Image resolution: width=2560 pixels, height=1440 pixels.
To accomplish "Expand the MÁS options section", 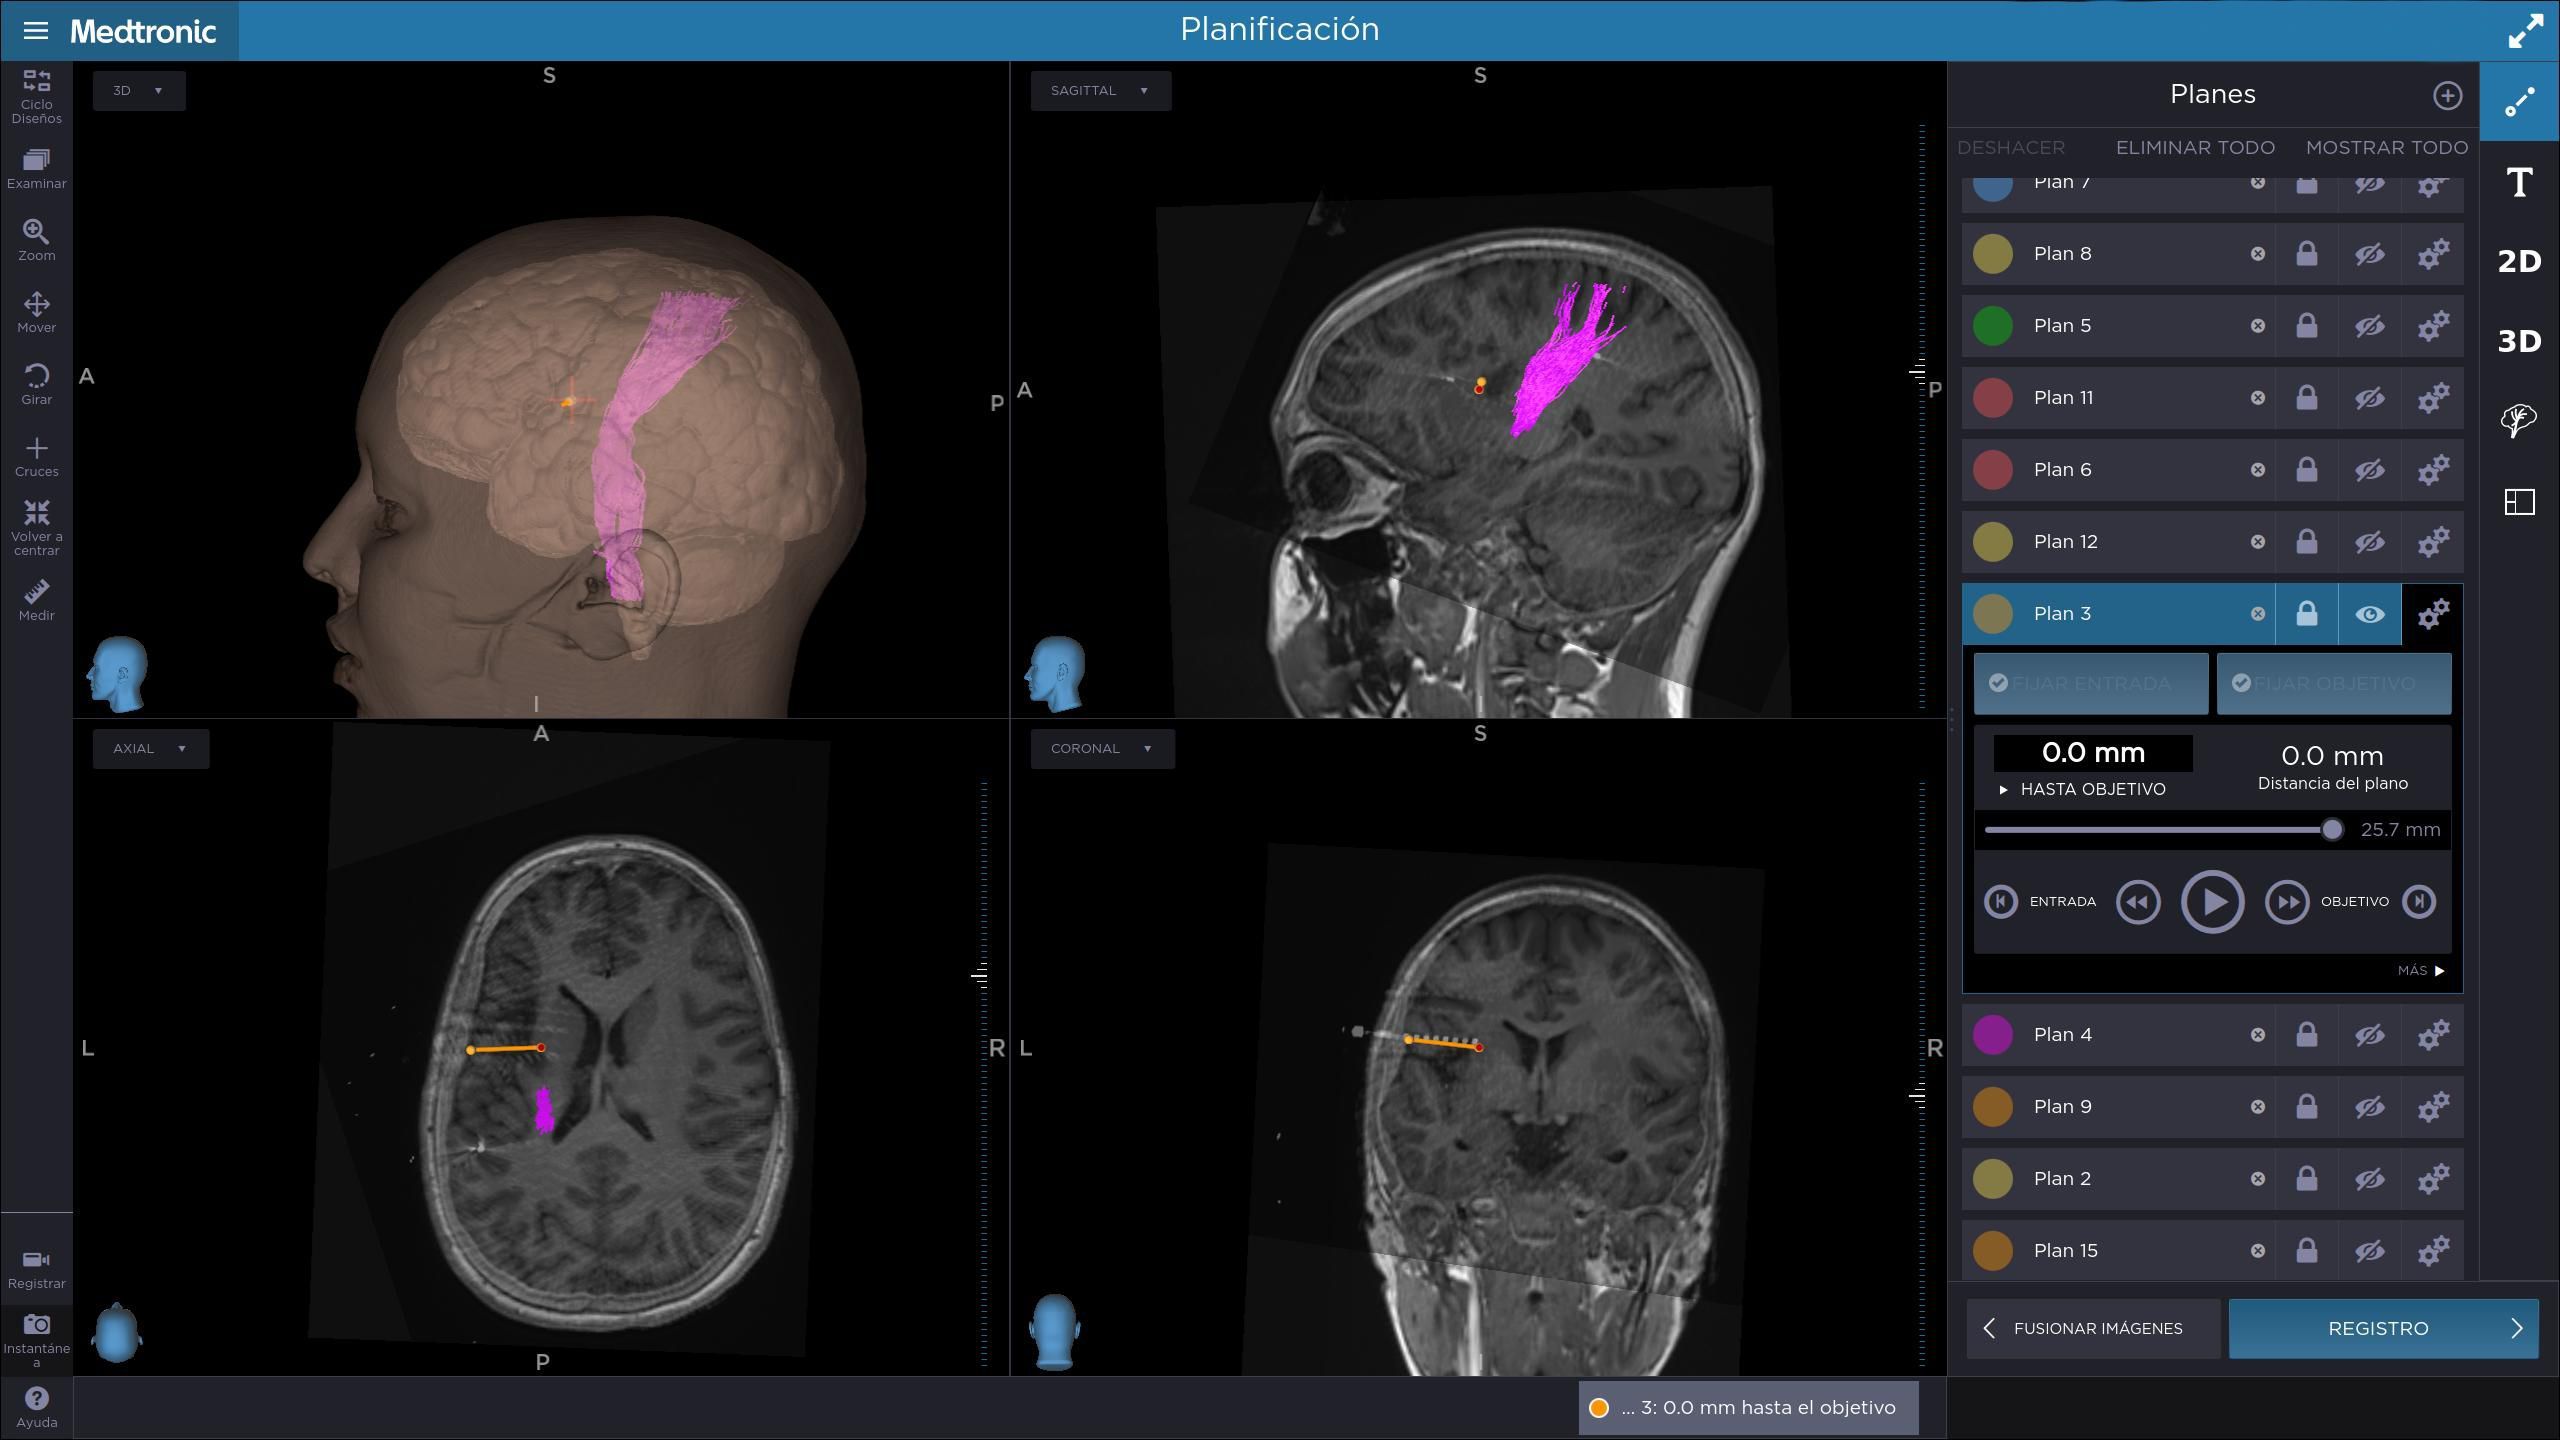I will pyautogui.click(x=2420, y=971).
